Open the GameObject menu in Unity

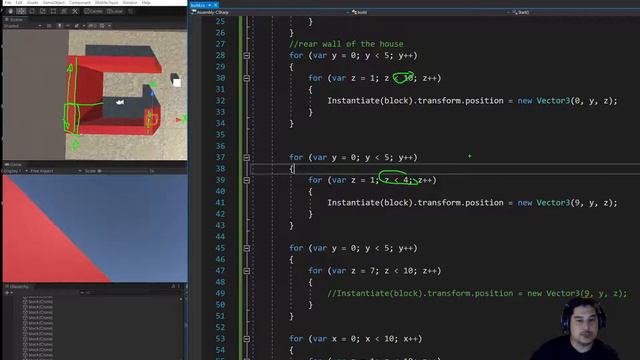54,2
